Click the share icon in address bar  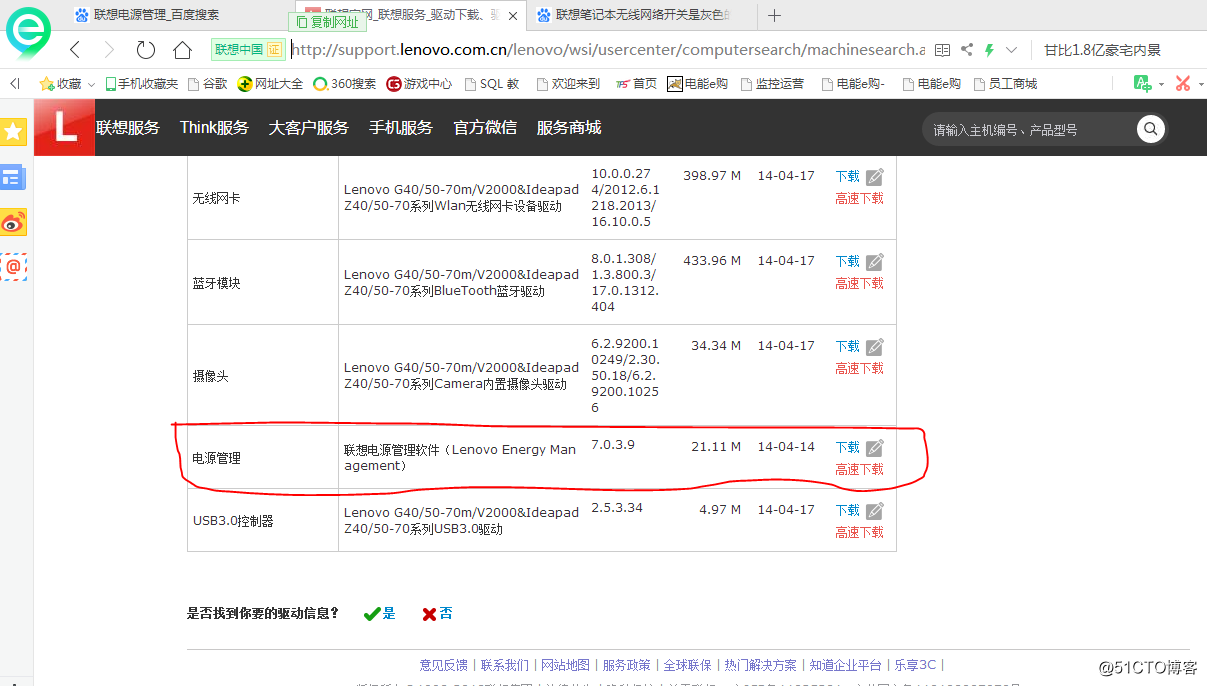pos(966,50)
